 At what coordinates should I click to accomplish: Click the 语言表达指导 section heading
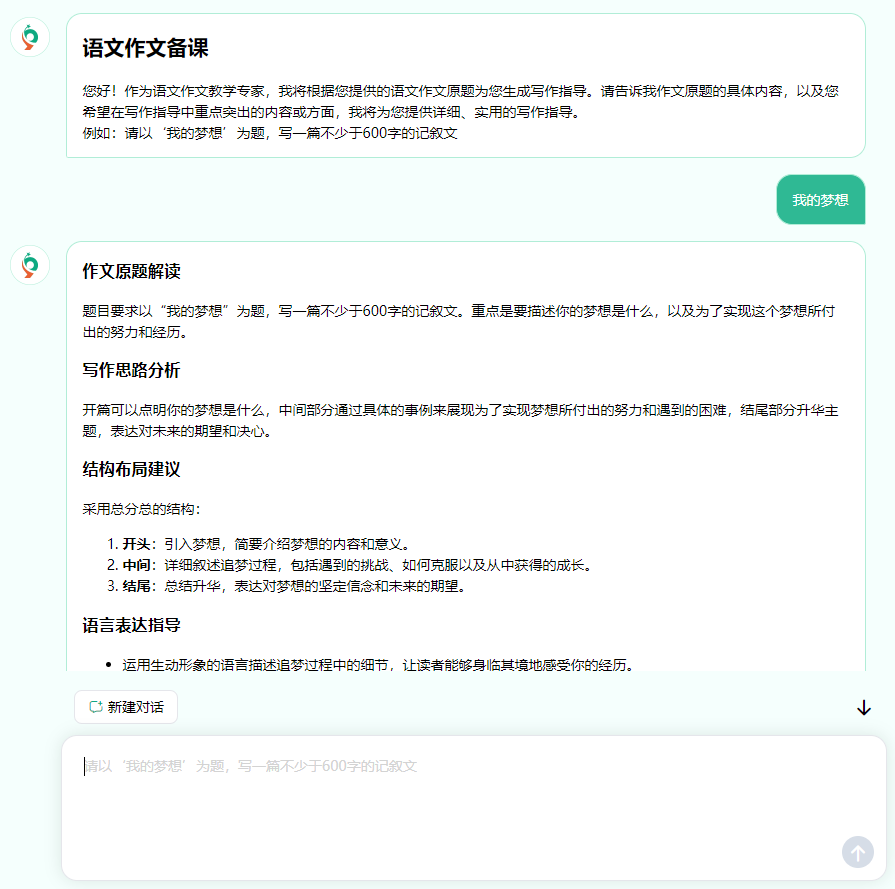click(x=131, y=626)
